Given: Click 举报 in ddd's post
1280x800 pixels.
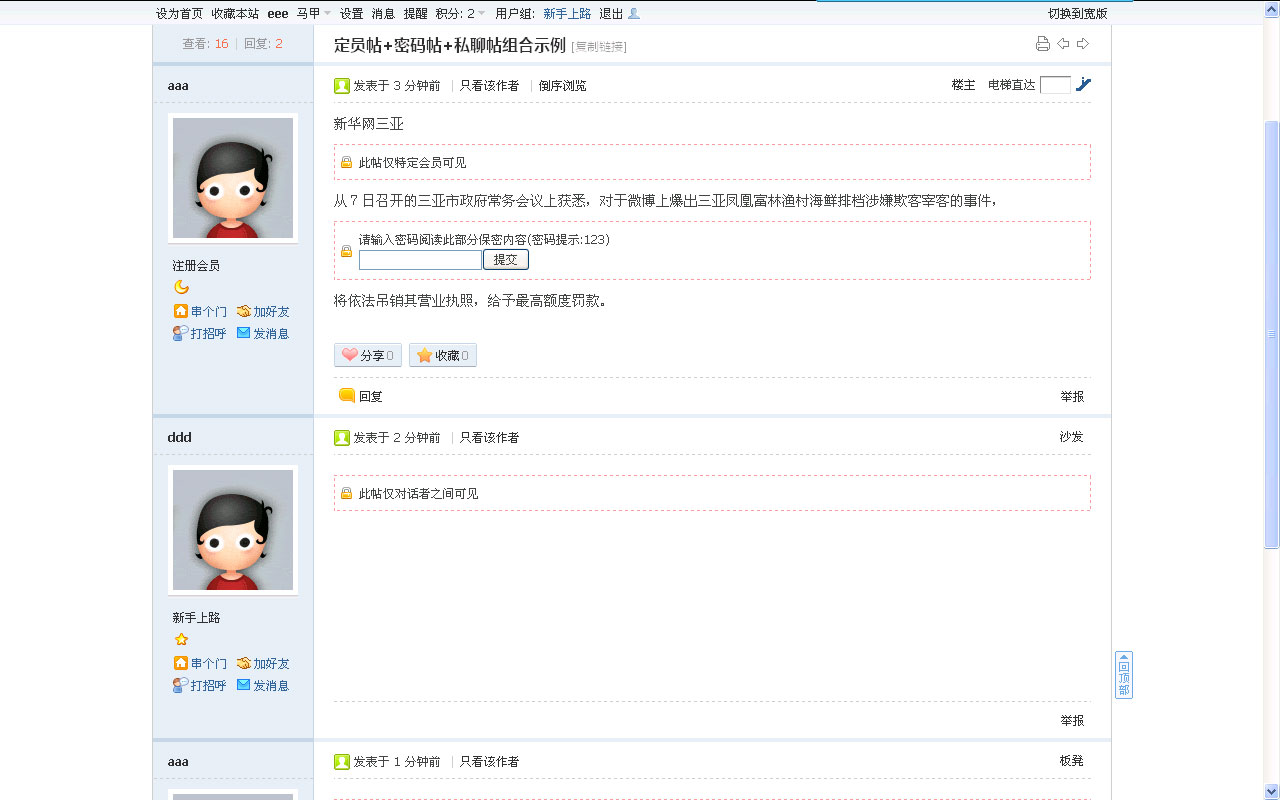Looking at the screenshot, I should click(x=1072, y=720).
